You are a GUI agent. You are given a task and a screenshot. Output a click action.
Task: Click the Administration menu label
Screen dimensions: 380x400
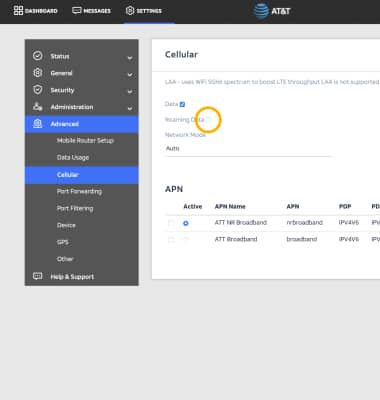point(72,107)
